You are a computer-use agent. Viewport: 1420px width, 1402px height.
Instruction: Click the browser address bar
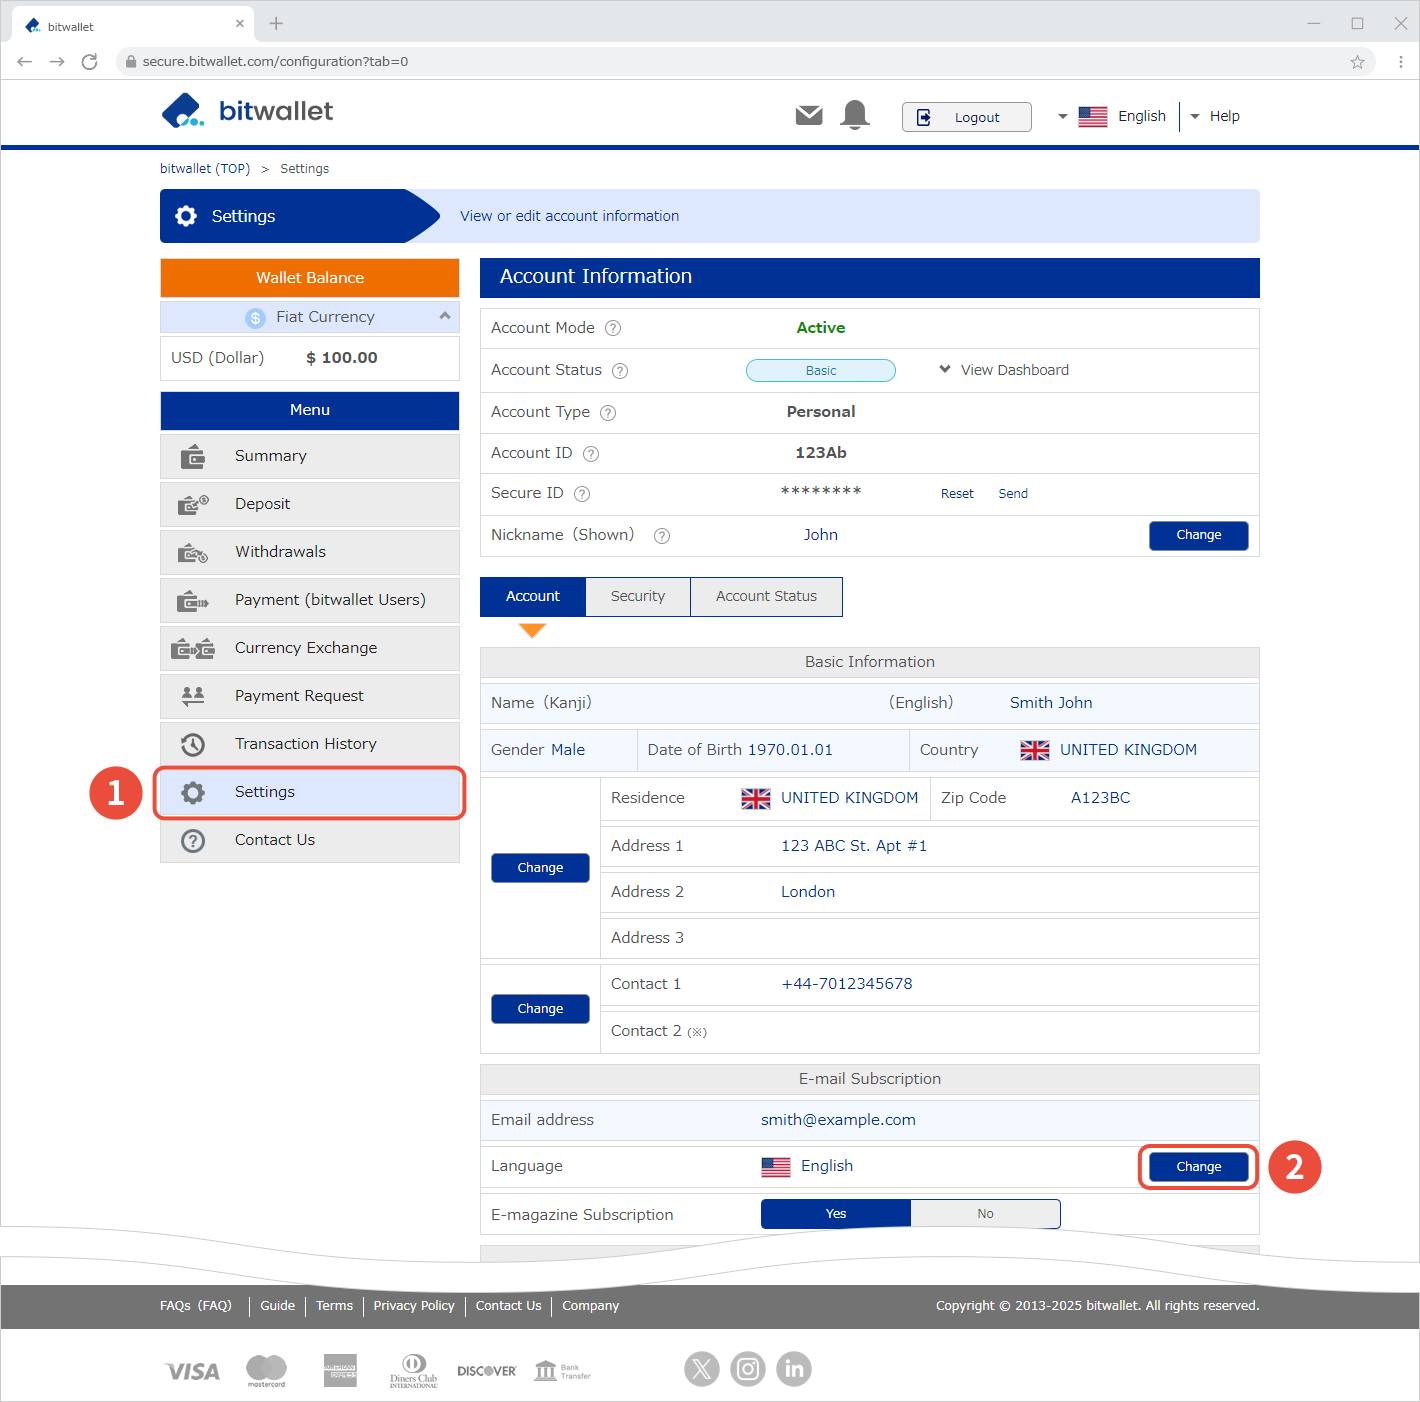click(700, 62)
